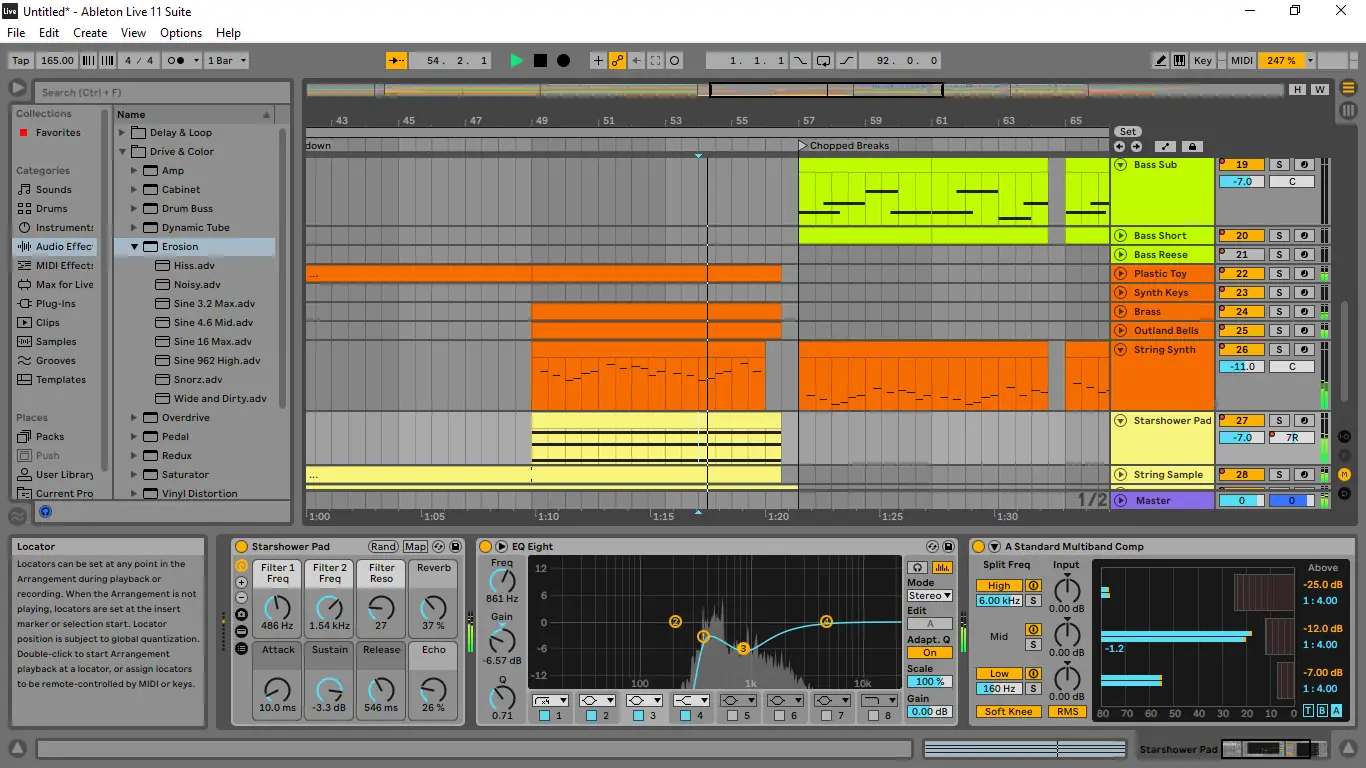The width and height of the screenshot is (1366, 768).
Task: Open the Samples category in browser
Action: pos(56,342)
